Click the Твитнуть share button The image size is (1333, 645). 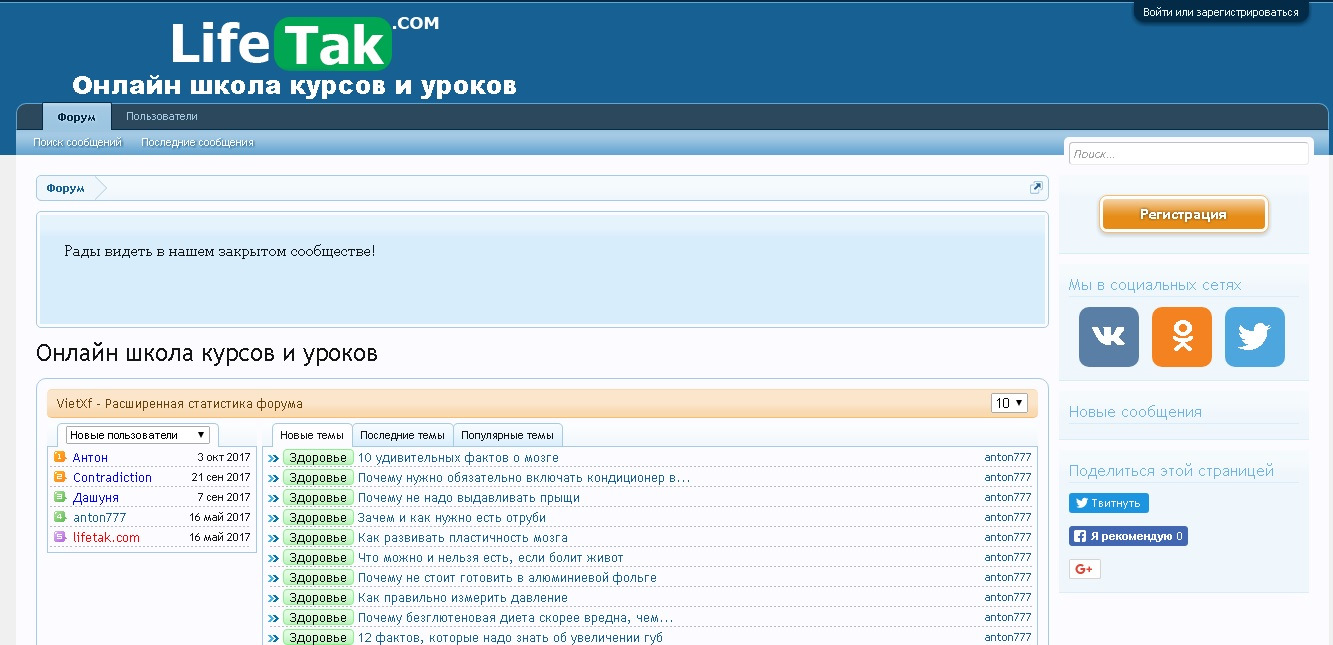(x=1109, y=503)
